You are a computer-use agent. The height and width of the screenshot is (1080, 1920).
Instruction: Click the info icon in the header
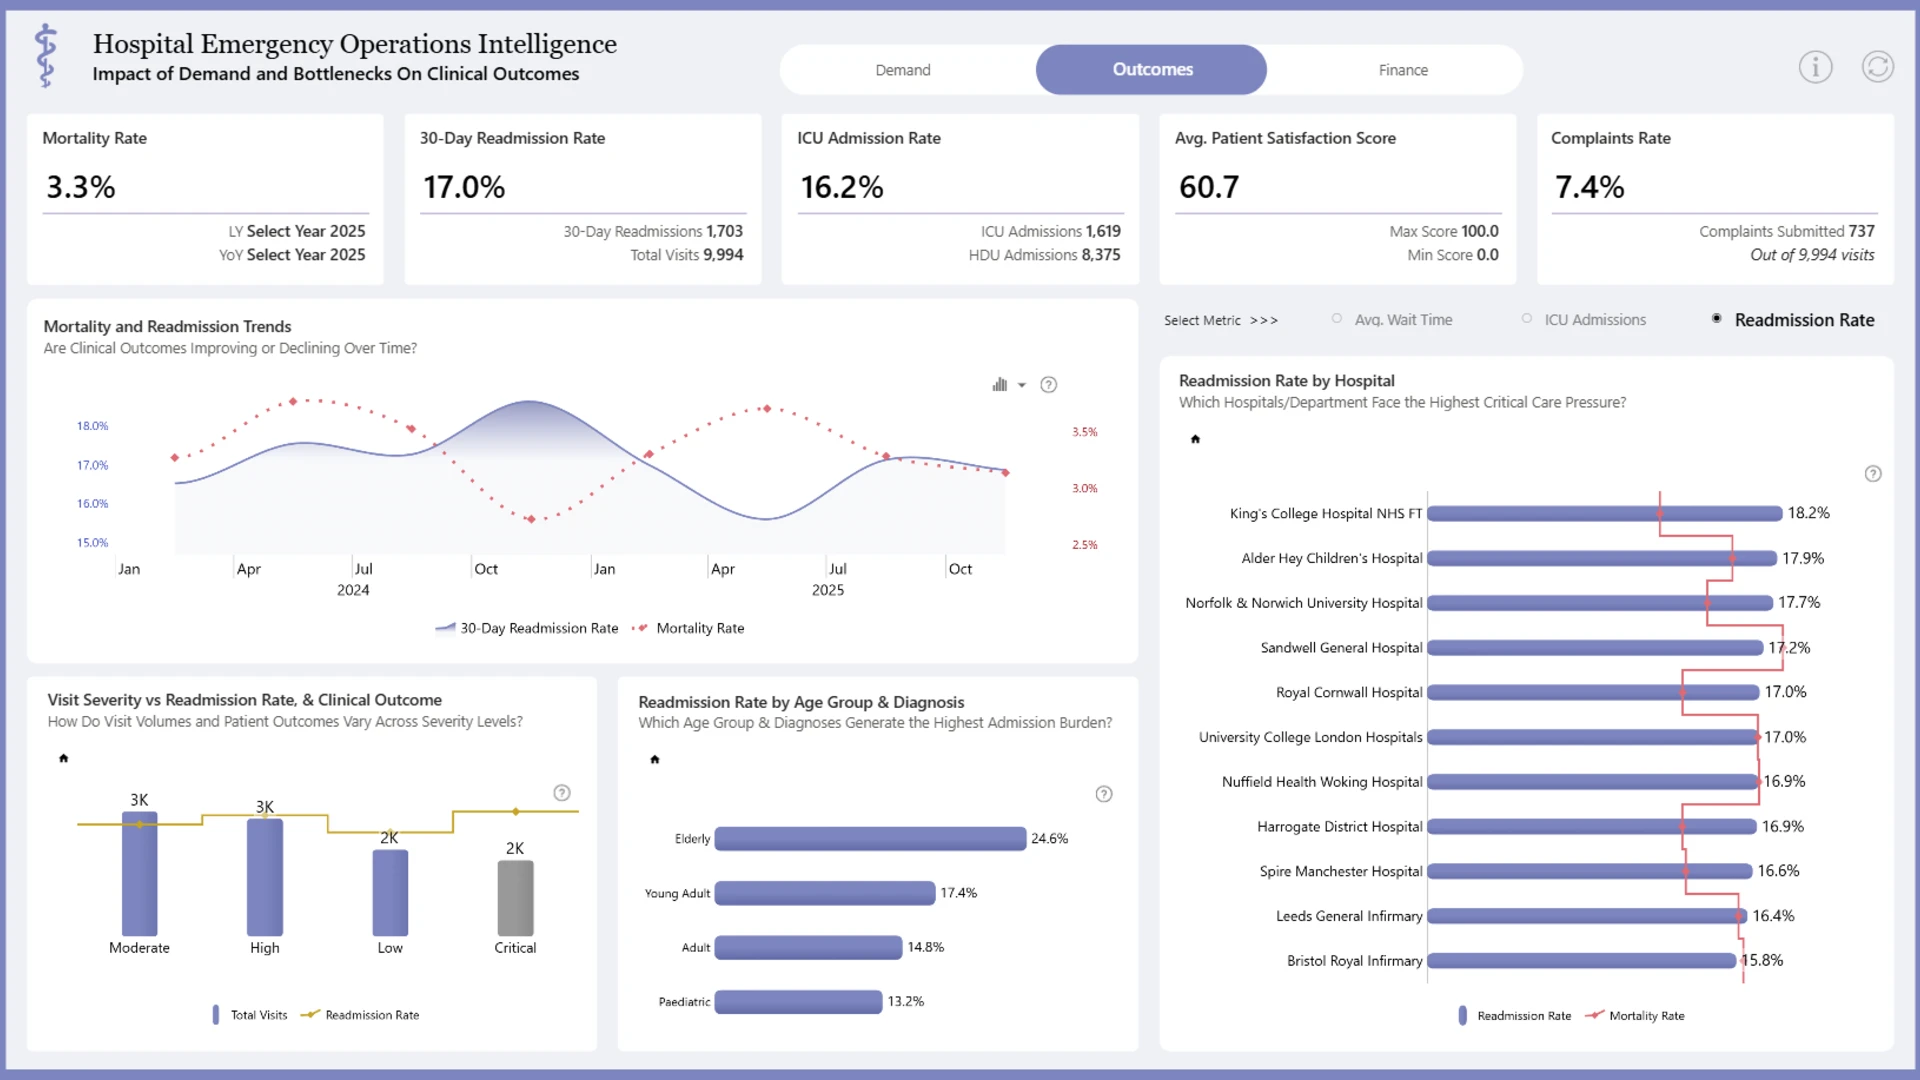click(1815, 67)
